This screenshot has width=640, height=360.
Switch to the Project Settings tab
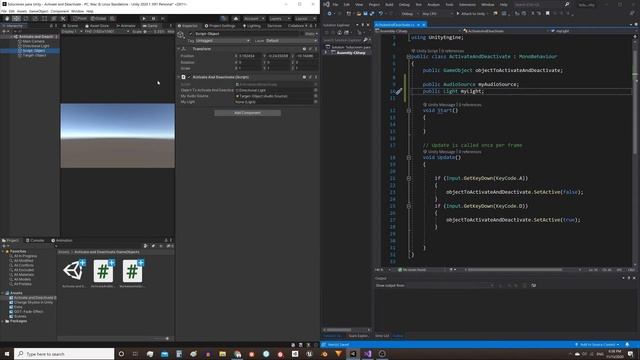click(x=220, y=26)
